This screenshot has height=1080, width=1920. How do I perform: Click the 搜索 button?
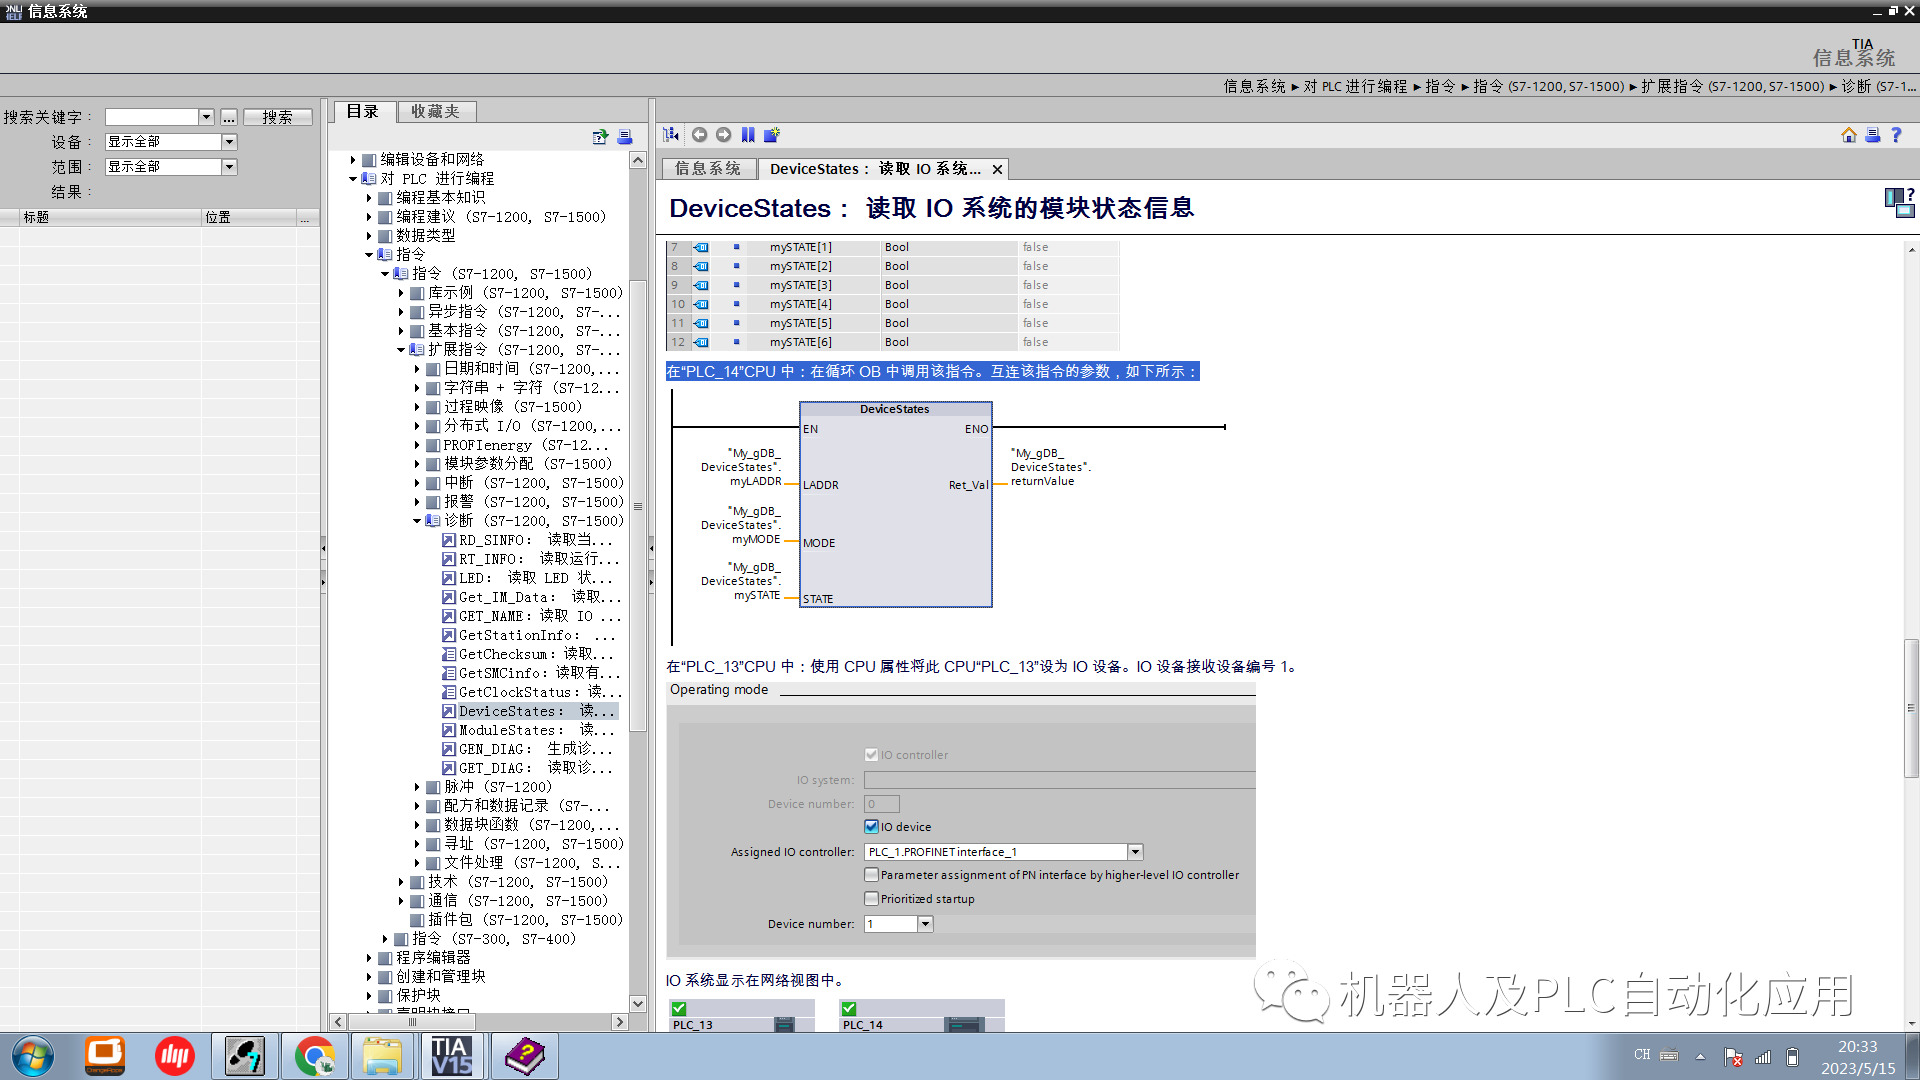pos(277,116)
